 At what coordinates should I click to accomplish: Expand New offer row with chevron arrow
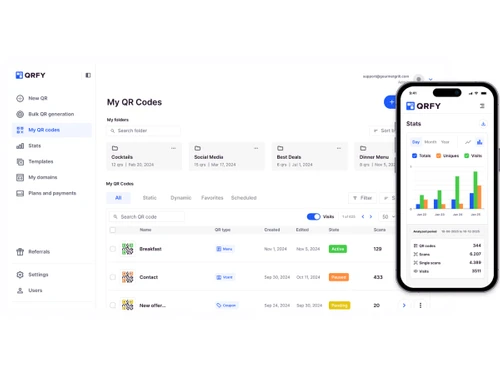pos(404,305)
